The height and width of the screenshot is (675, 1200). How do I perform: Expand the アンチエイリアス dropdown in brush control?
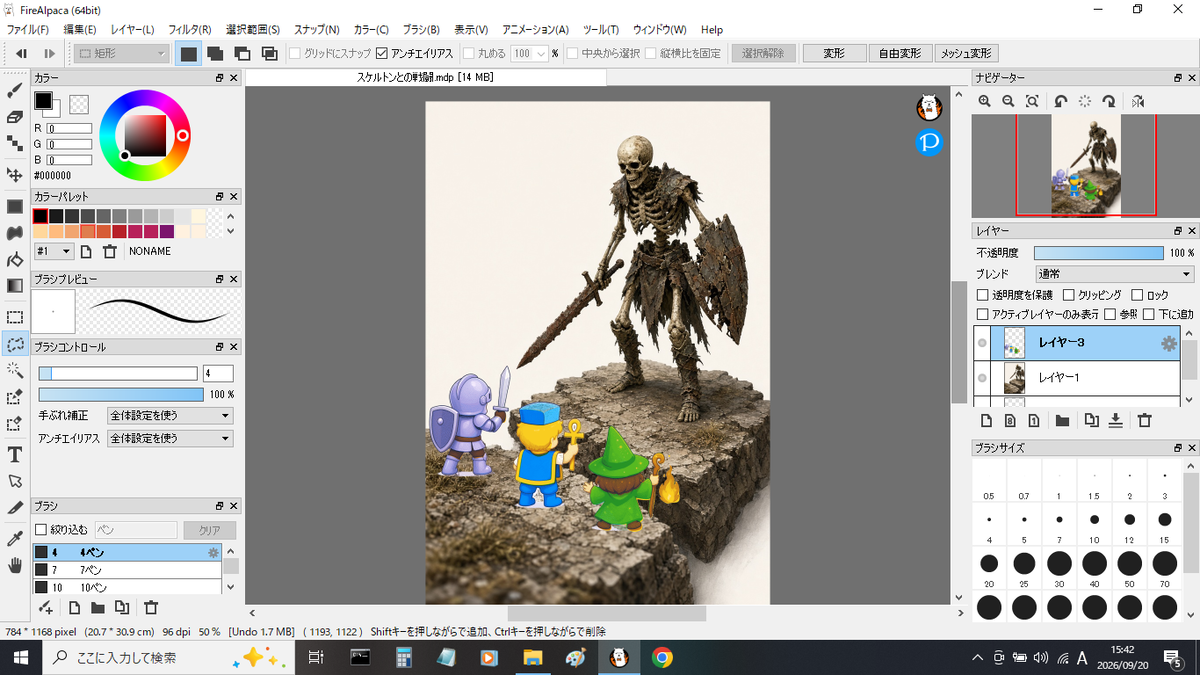coord(170,438)
